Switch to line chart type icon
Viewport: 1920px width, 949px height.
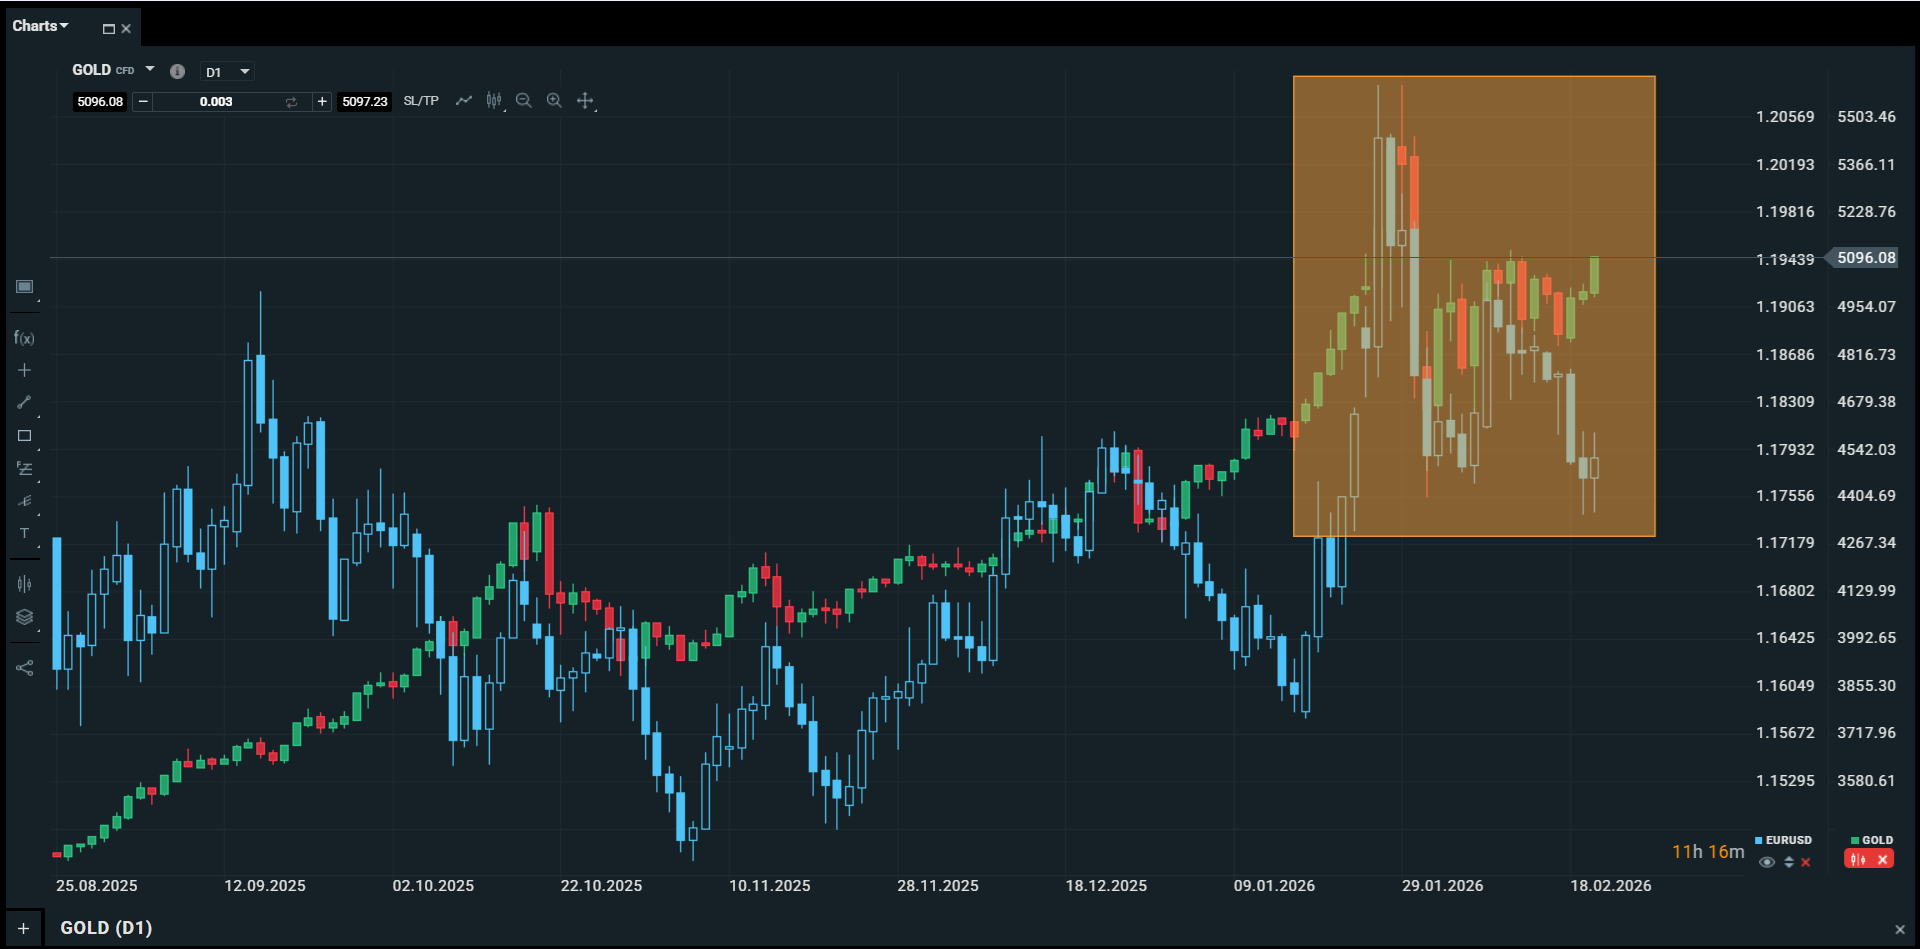463,100
